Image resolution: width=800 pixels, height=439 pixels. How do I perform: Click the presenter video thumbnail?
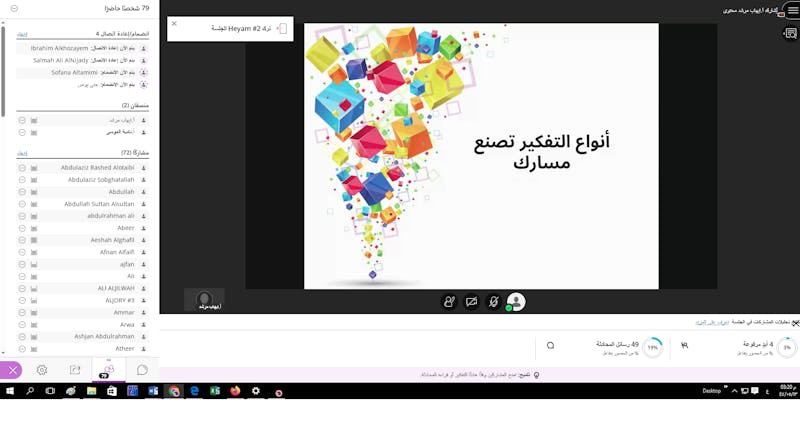point(204,299)
